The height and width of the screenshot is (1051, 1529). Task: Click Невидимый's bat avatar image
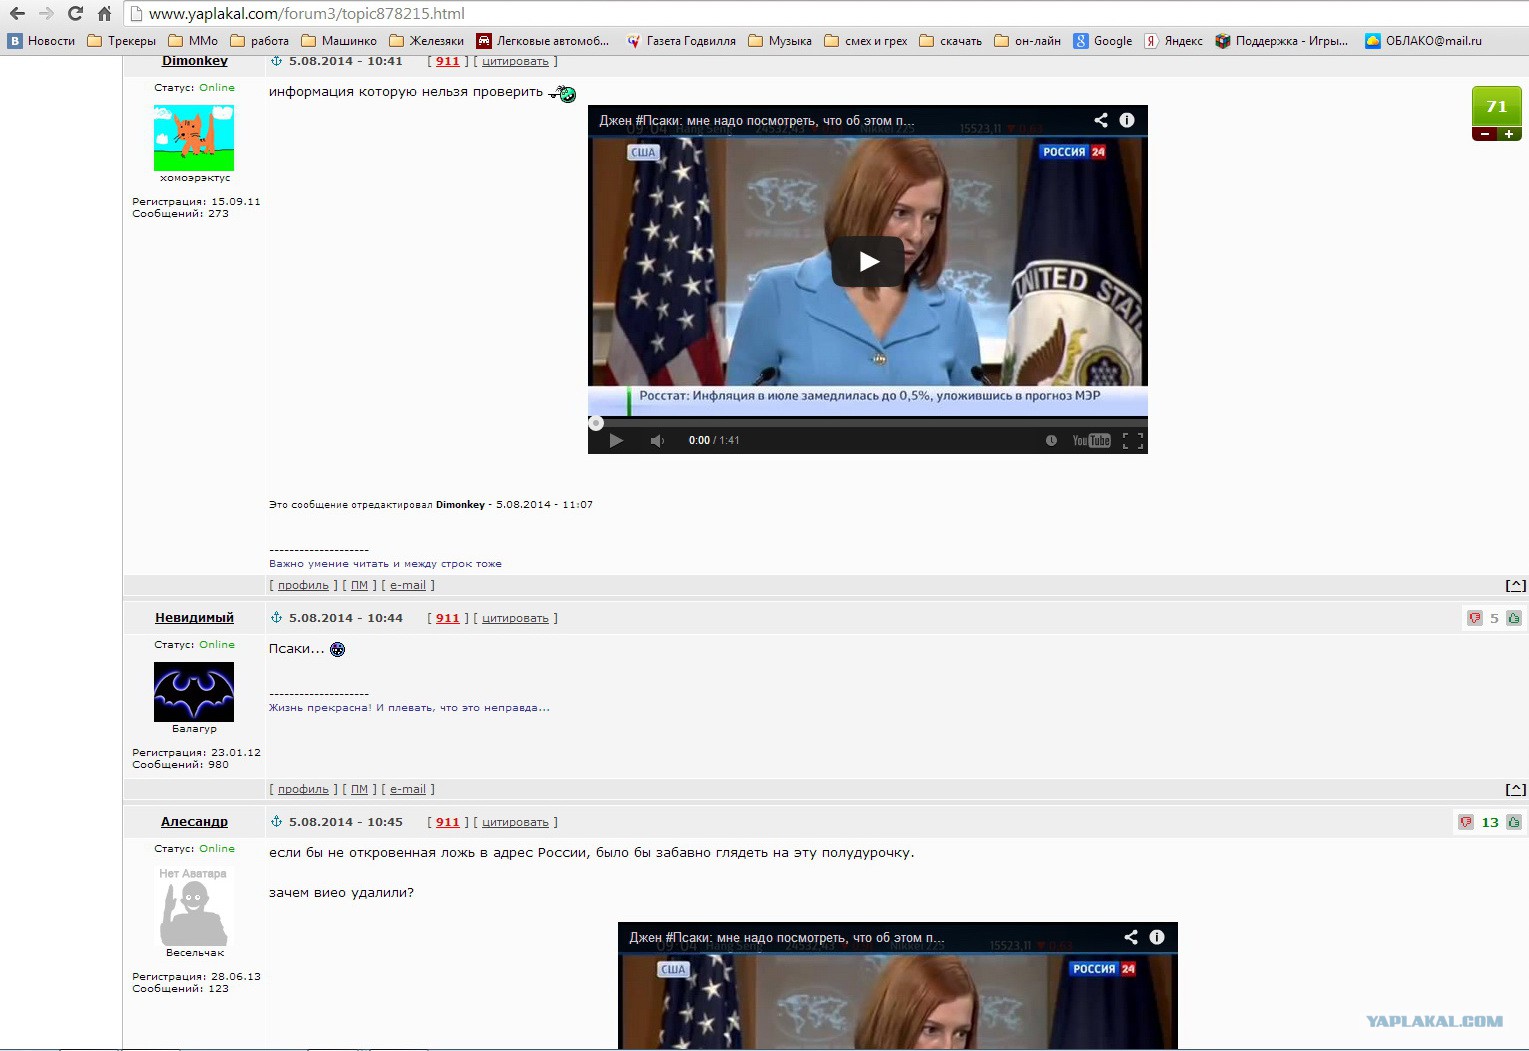coord(194,692)
